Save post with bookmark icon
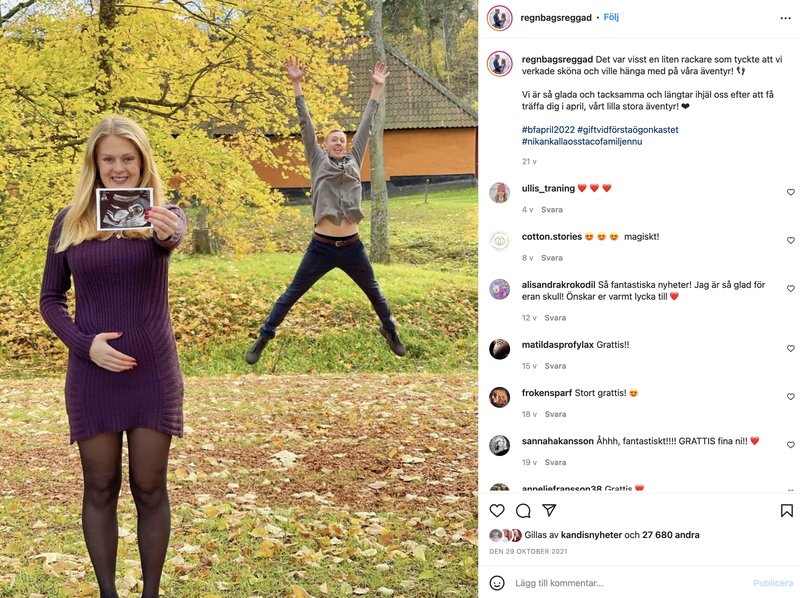Viewport: 800px width, 598px height. click(x=786, y=510)
